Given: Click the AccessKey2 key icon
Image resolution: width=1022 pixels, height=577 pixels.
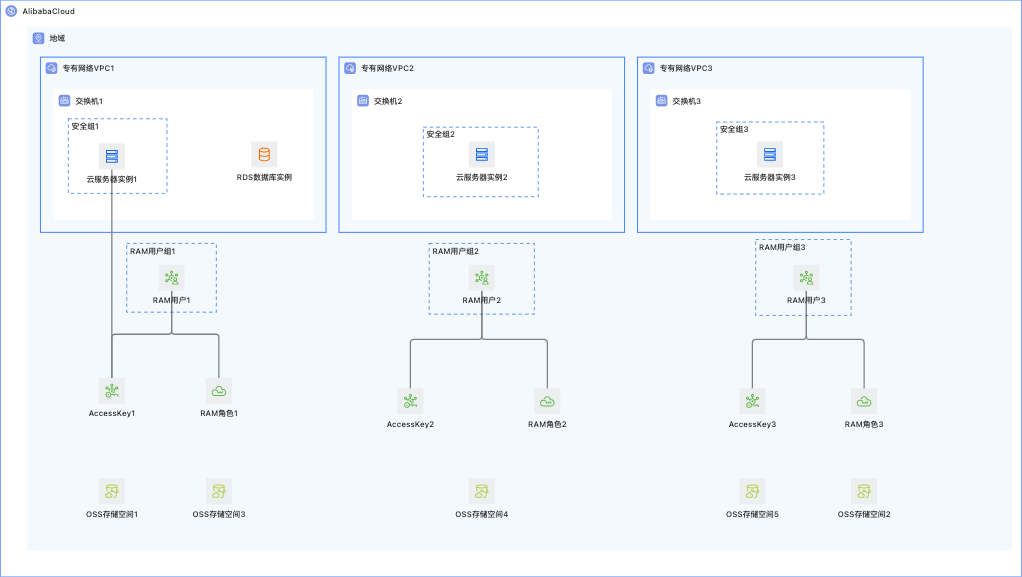Looking at the screenshot, I should coord(410,402).
